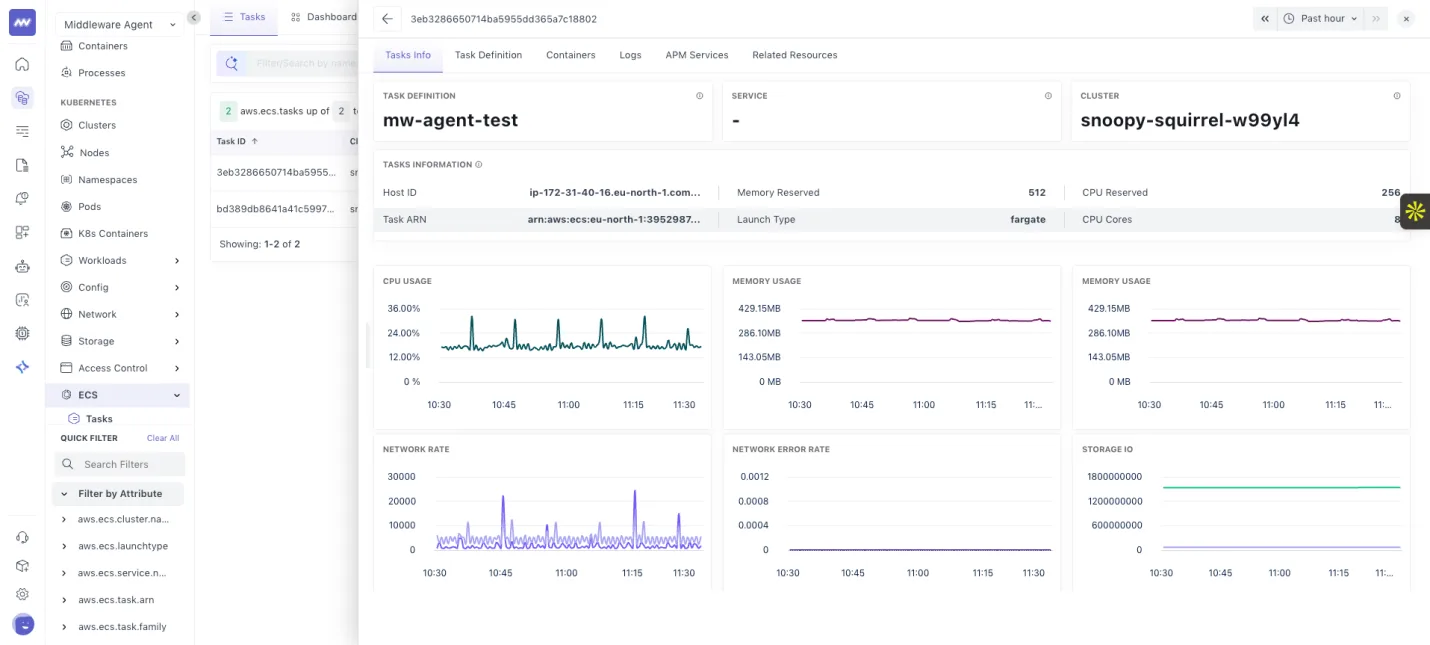Expand aws.ecs.task.arn filter

coord(65,600)
